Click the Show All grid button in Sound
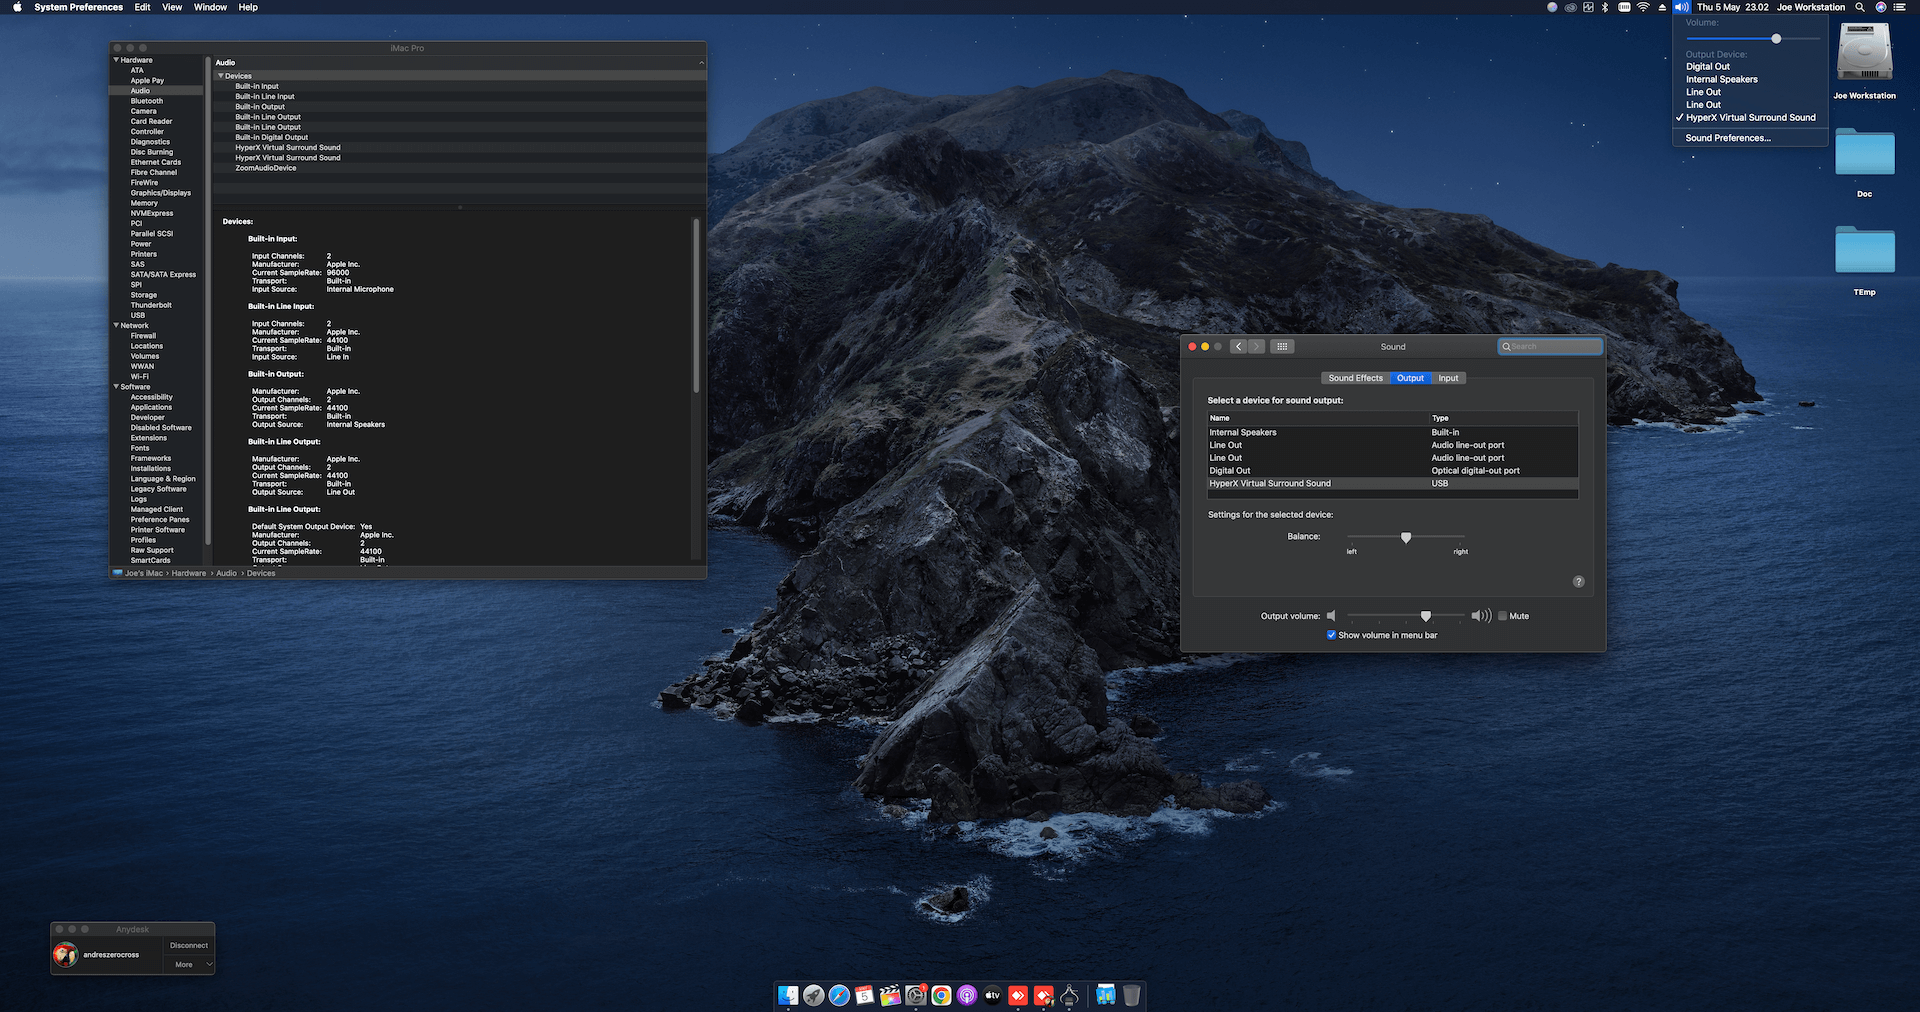1920x1012 pixels. pos(1282,347)
